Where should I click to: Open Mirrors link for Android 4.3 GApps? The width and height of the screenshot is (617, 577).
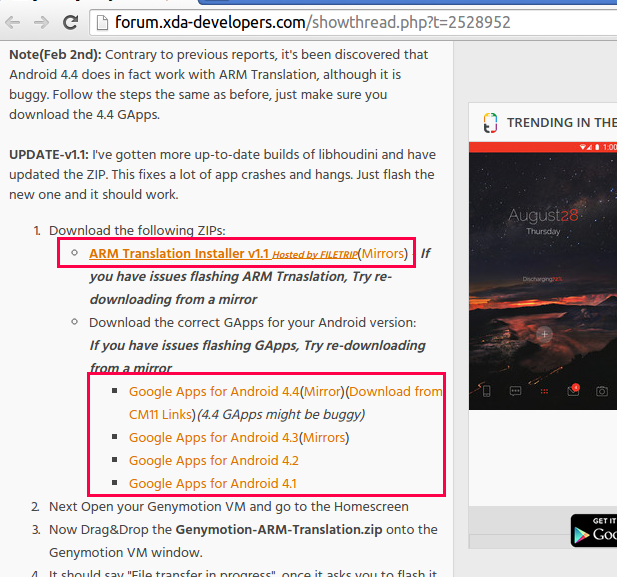[324, 438]
